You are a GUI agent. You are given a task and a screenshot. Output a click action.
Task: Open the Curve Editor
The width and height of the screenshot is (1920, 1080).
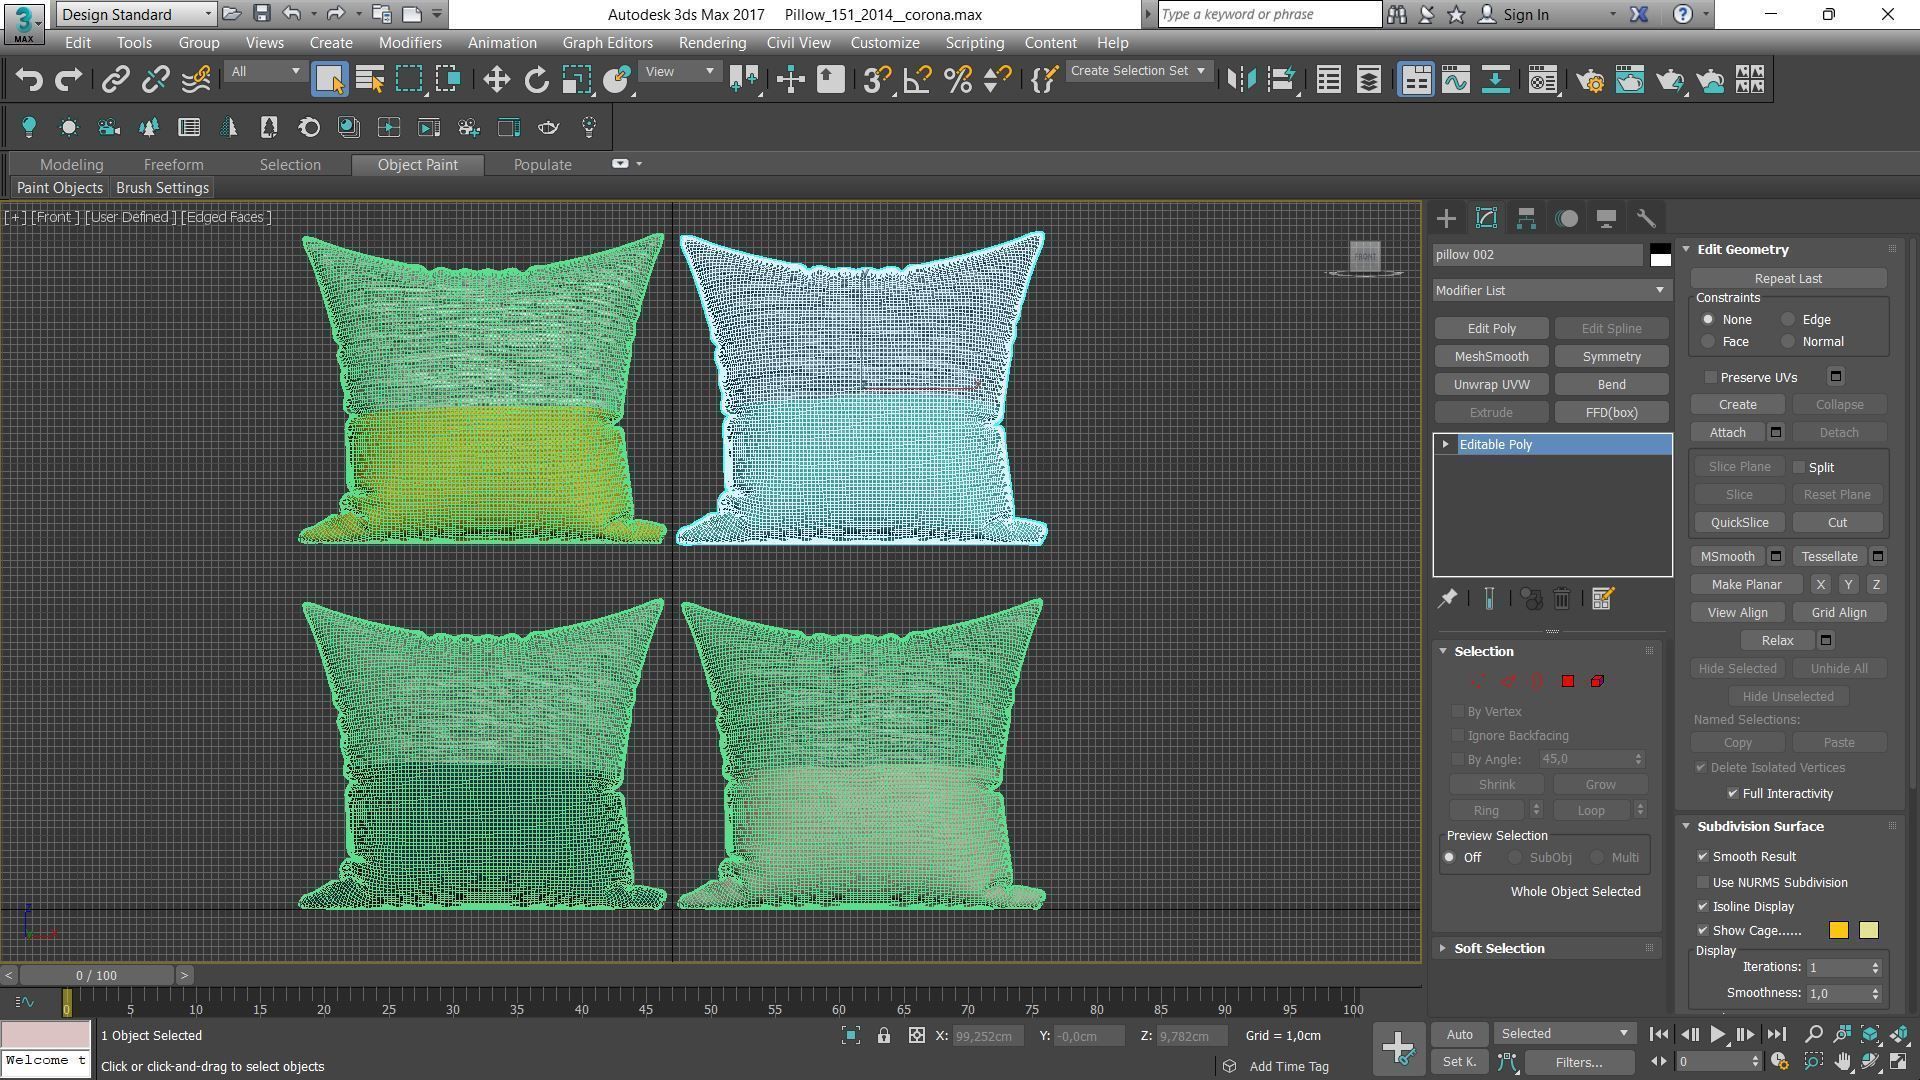(1455, 80)
